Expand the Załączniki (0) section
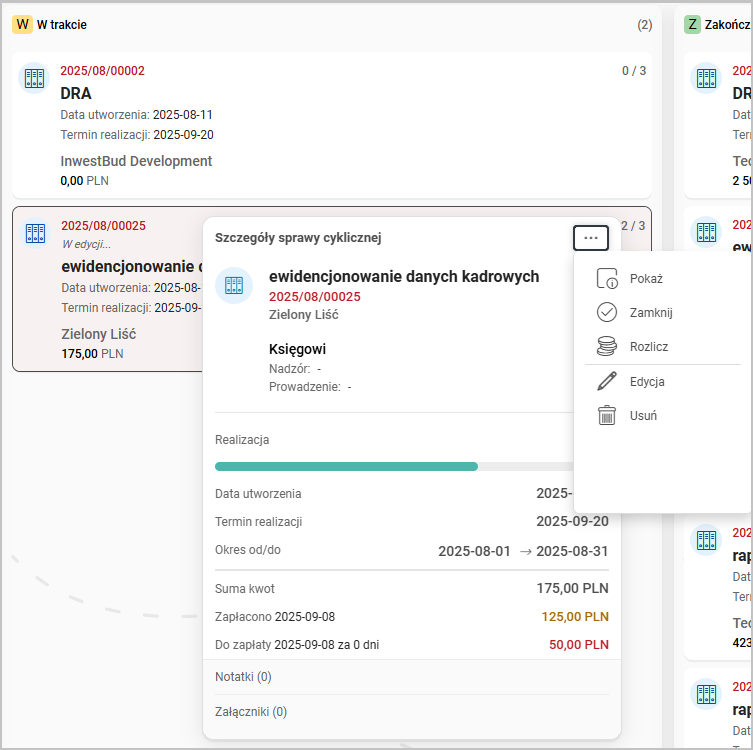Viewport: 753px width, 750px height. [x=251, y=712]
